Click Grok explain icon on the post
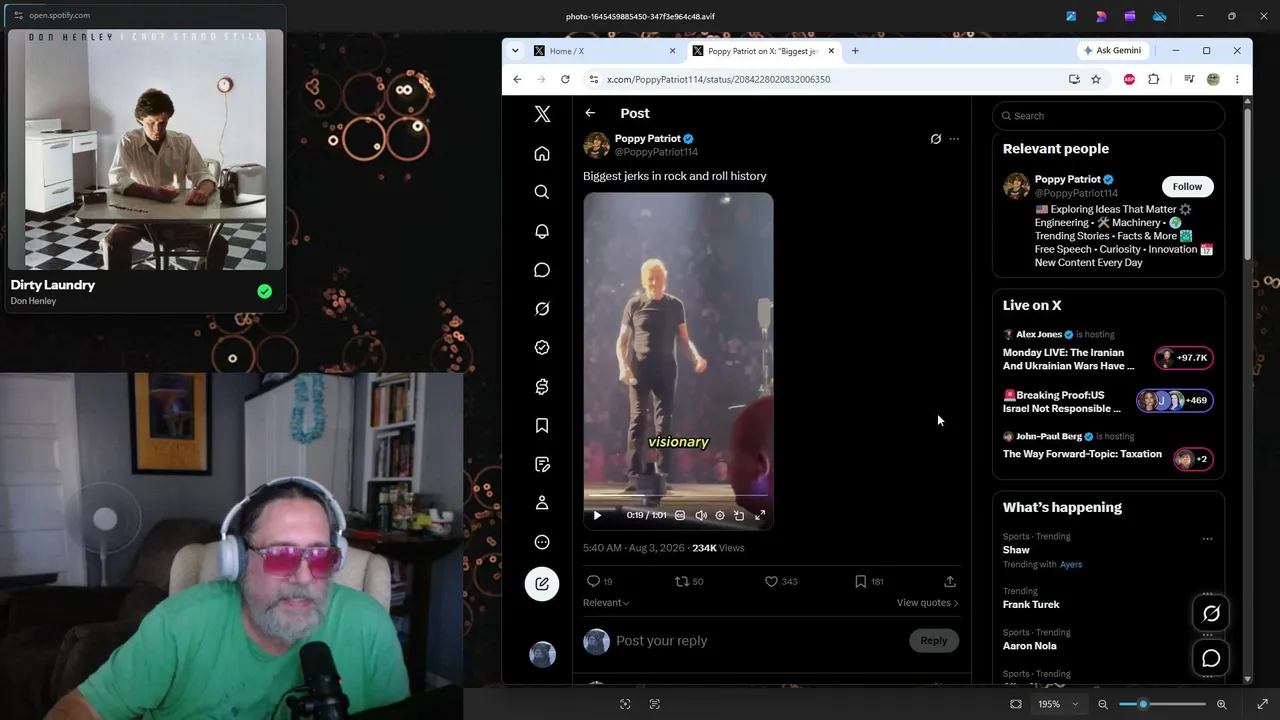The height and width of the screenshot is (720, 1280). coord(936,139)
